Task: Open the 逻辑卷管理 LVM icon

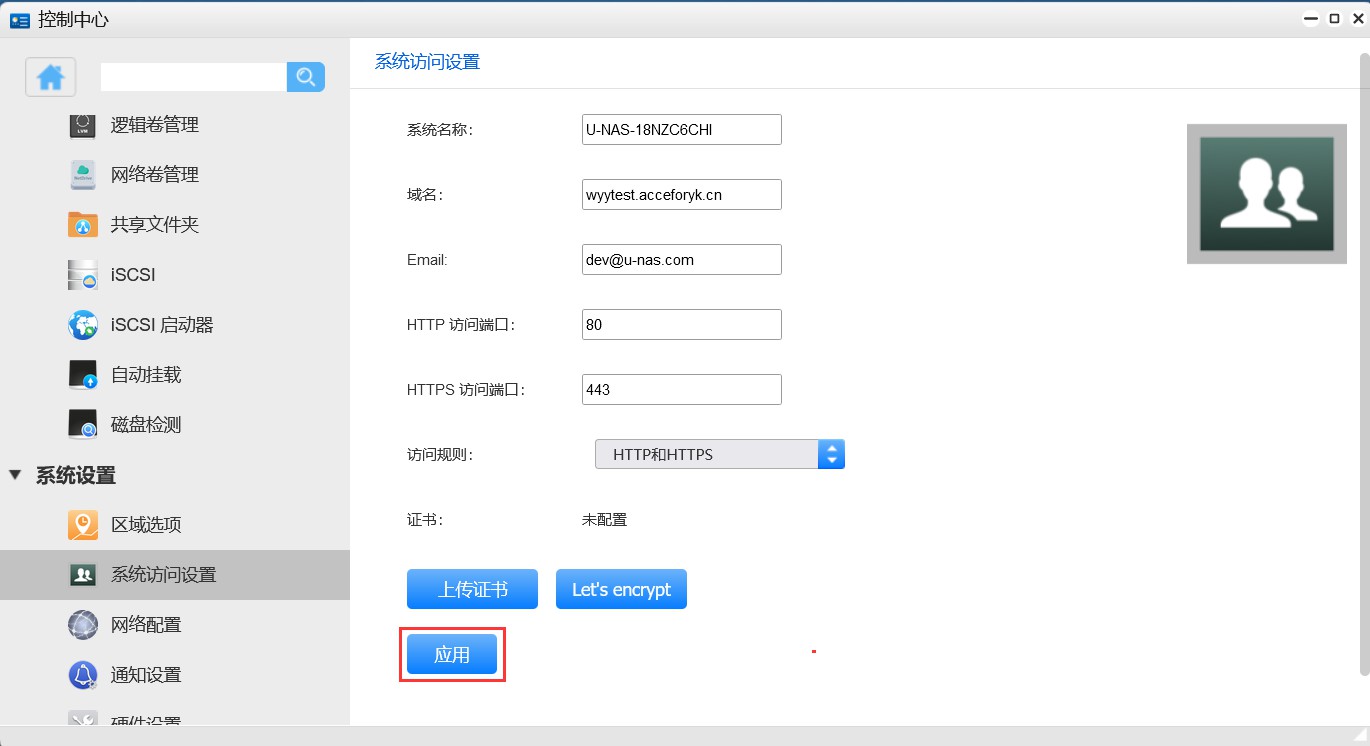Action: coord(82,125)
